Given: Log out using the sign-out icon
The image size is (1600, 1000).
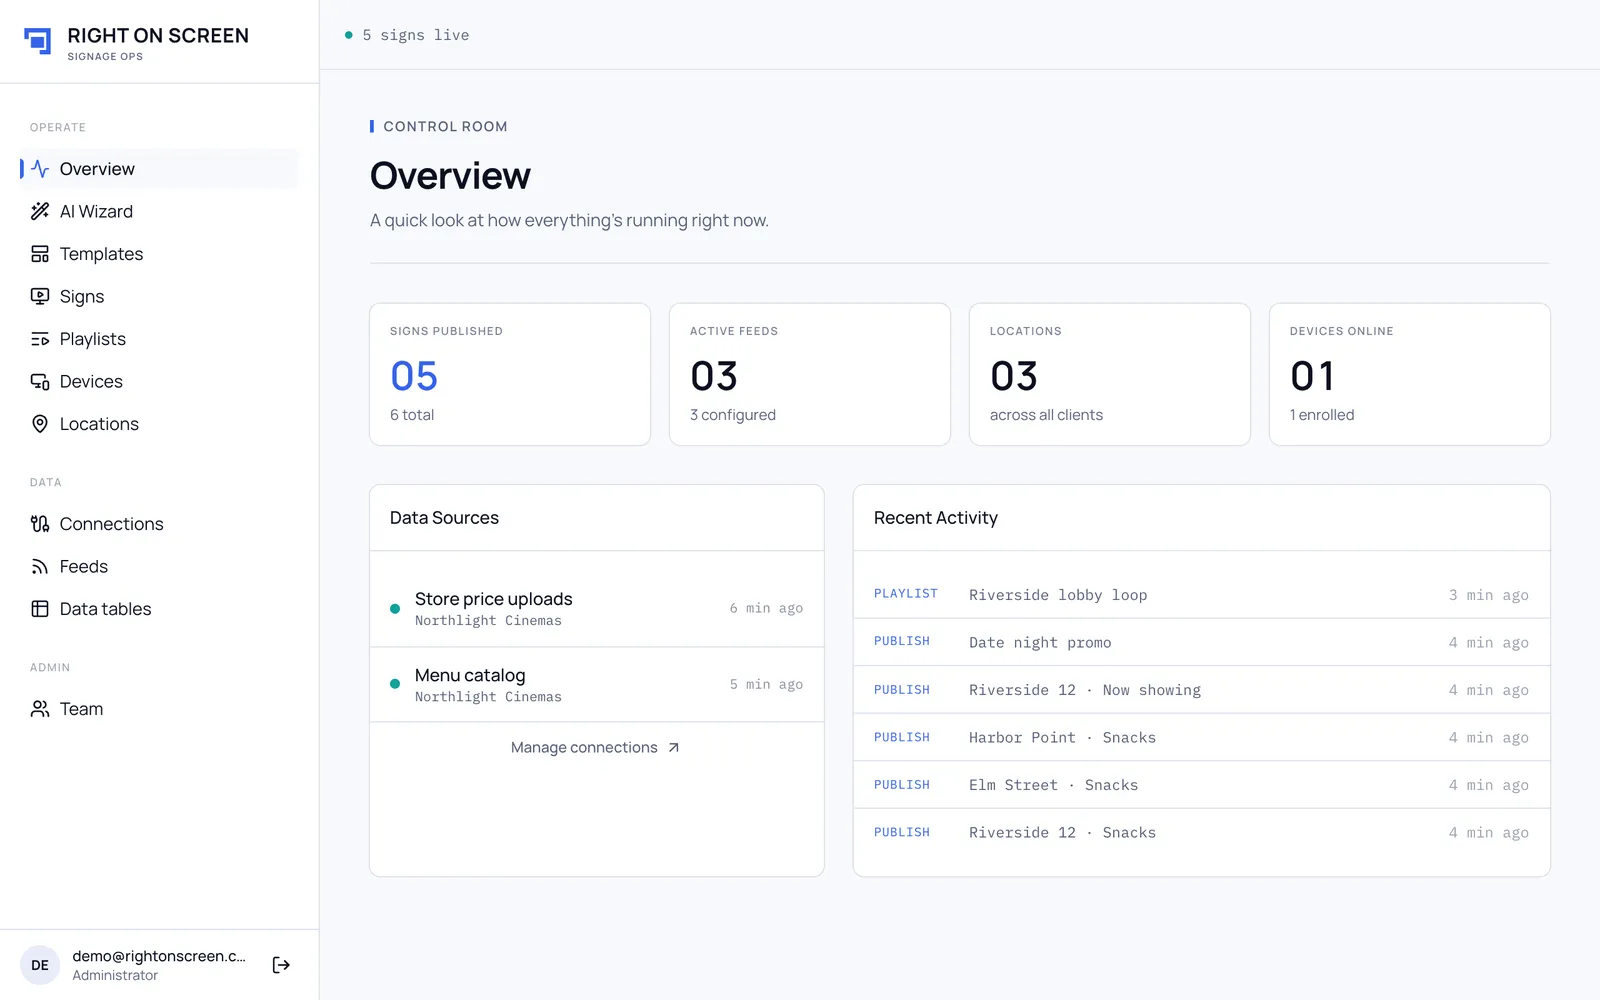Looking at the screenshot, I should pyautogui.click(x=281, y=965).
